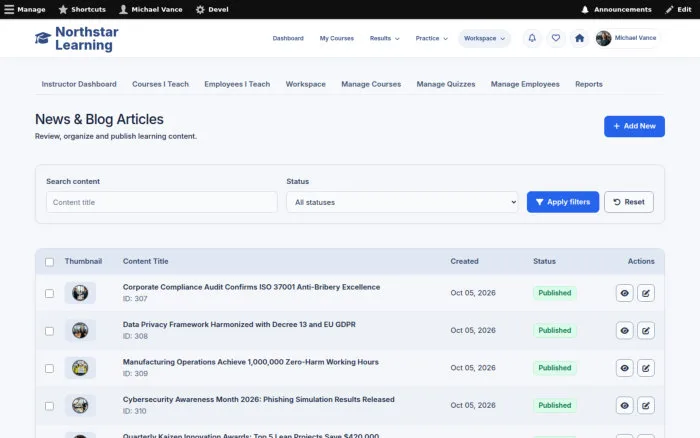Screen dimensions: 700x438
Task: Click the Add New button
Action: [x=634, y=126]
